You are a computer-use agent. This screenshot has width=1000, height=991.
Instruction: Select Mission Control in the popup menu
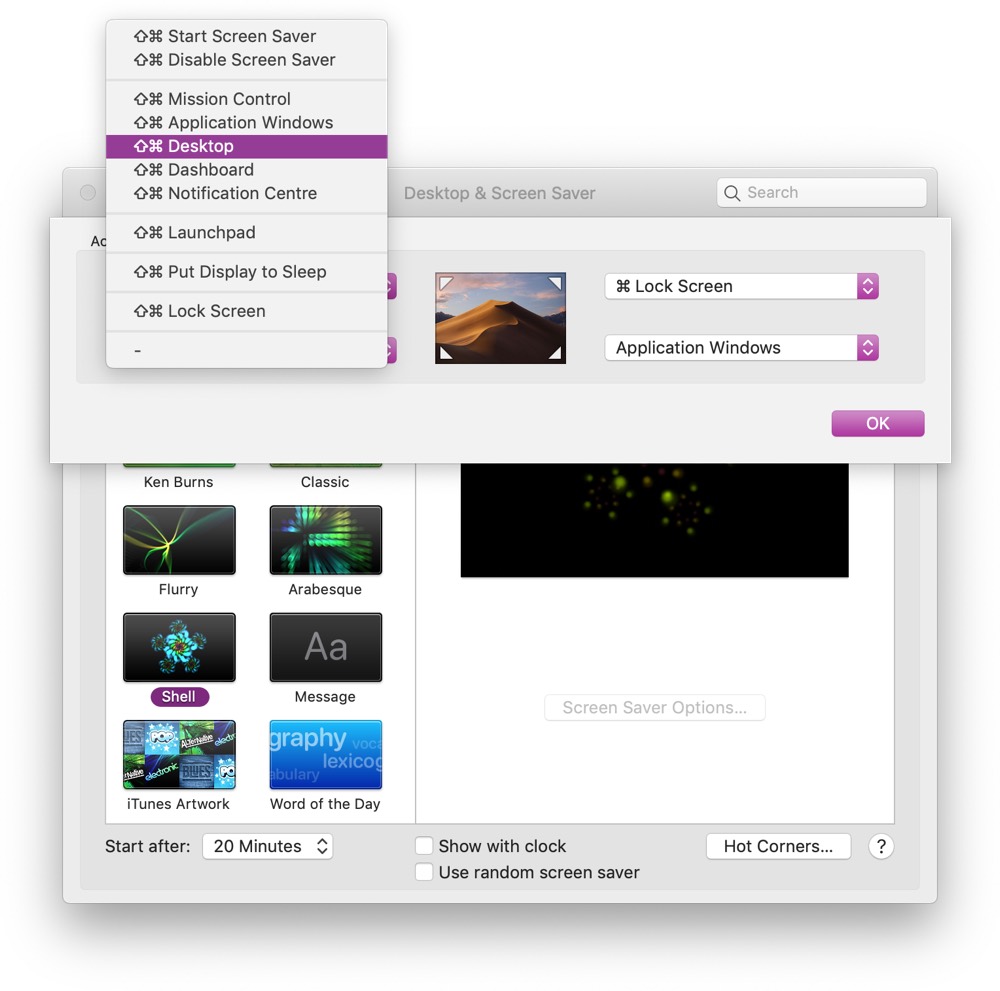[x=246, y=99]
